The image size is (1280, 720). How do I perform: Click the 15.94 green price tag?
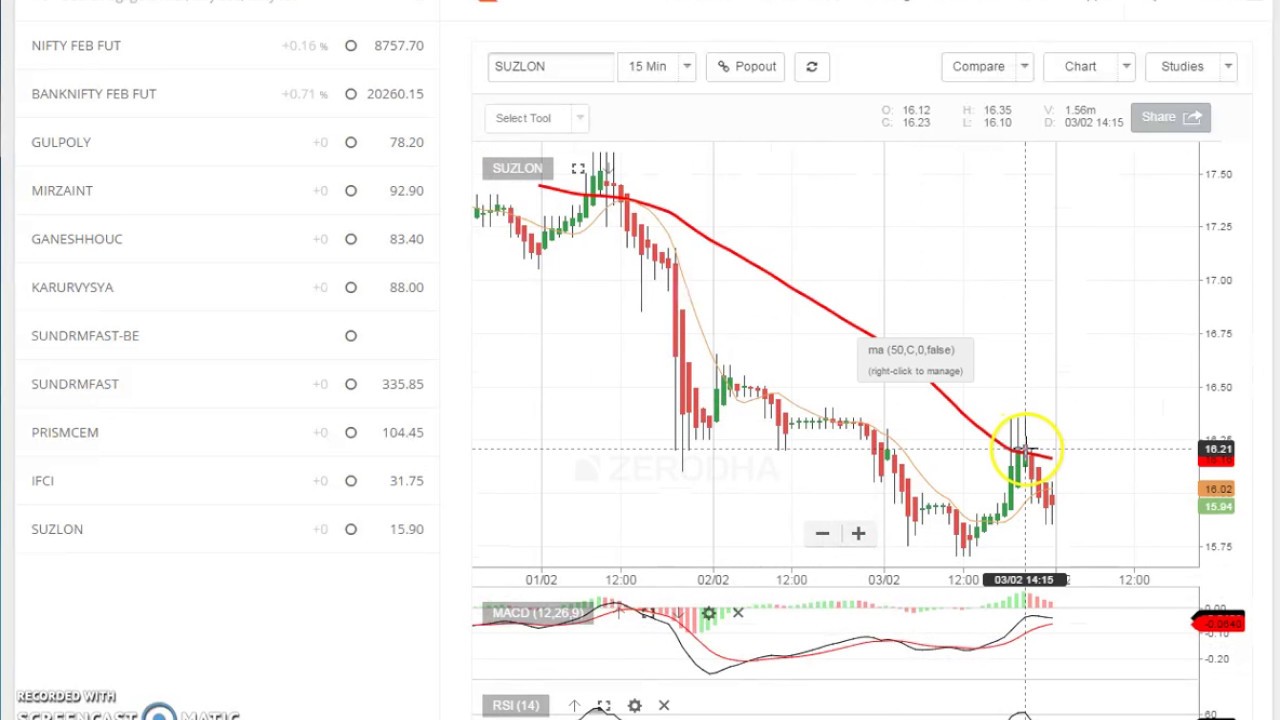pyautogui.click(x=1218, y=507)
